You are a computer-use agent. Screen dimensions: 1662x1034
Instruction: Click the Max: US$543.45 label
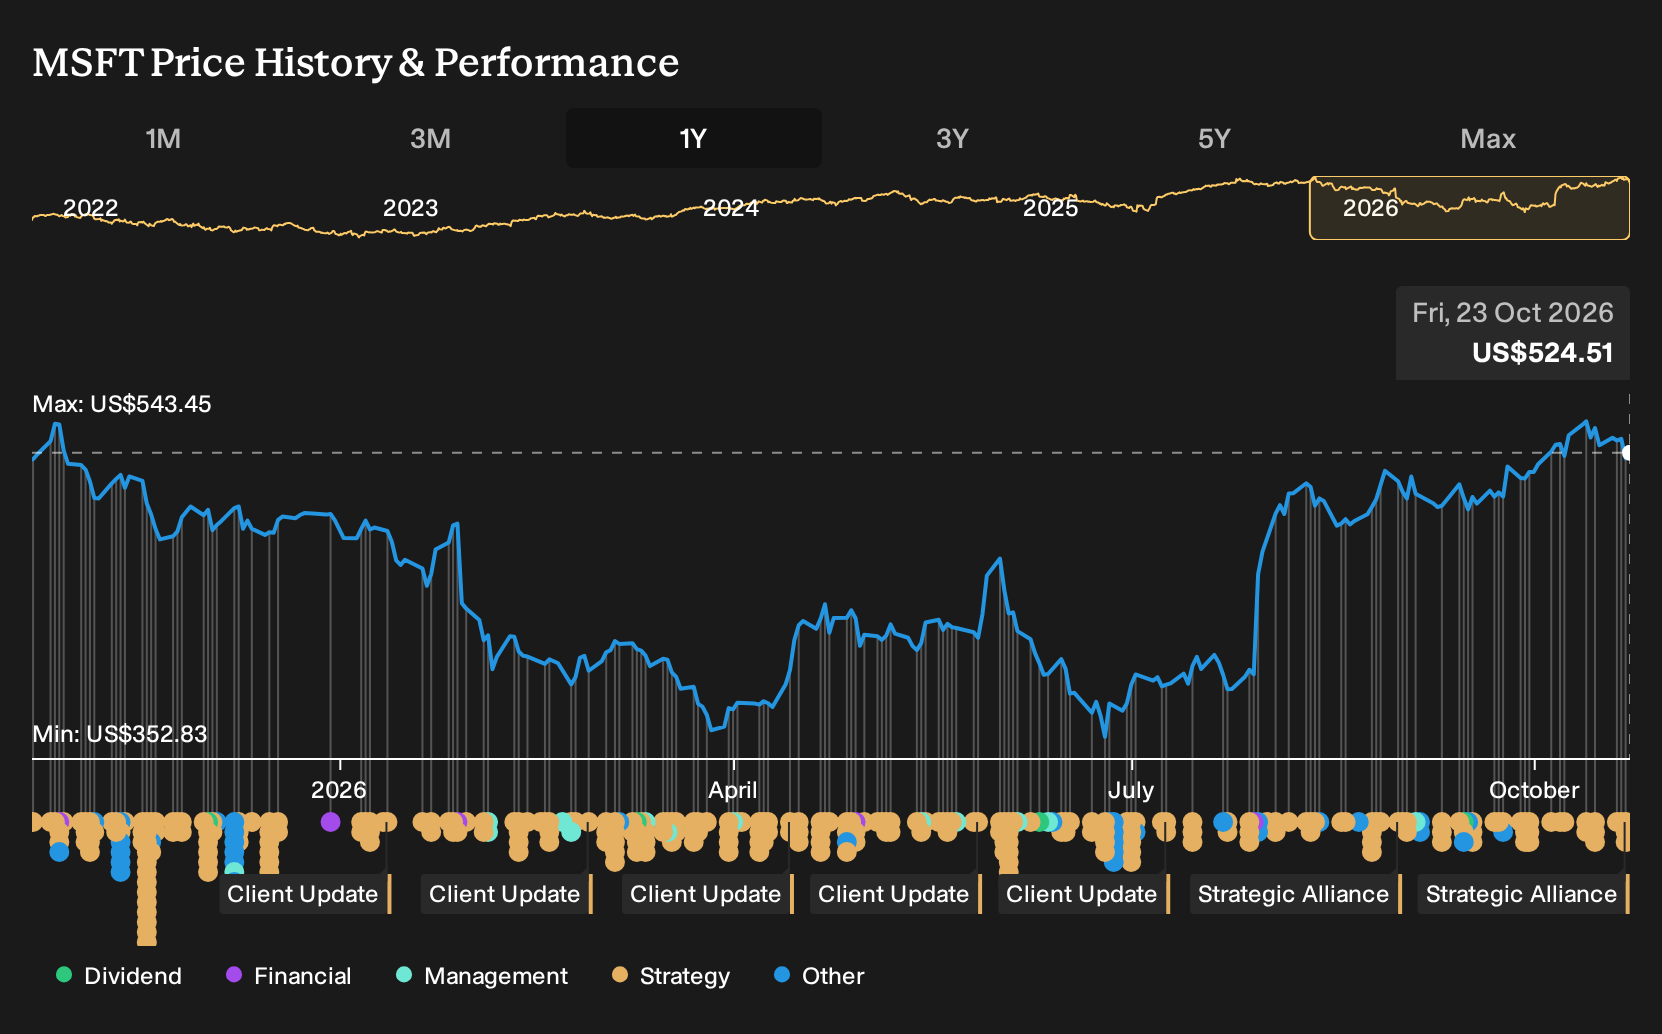click(x=122, y=404)
